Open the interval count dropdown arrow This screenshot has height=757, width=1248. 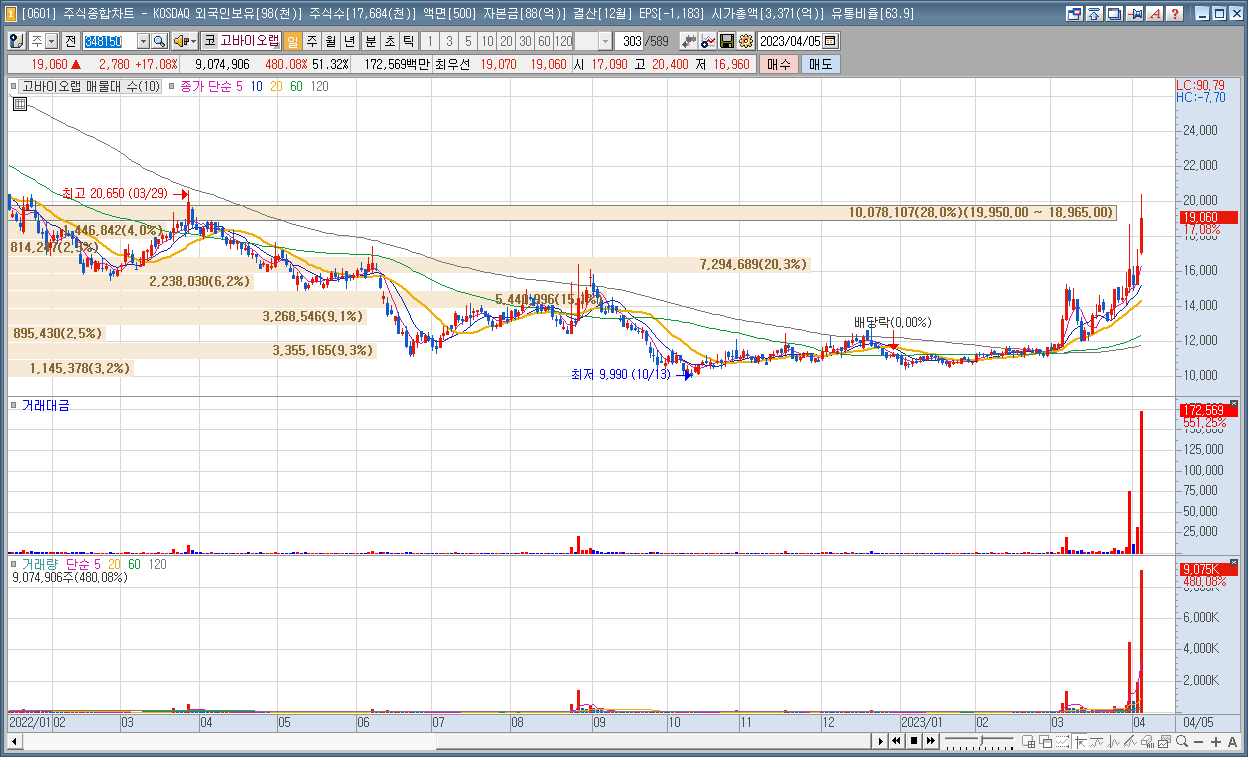coord(605,41)
